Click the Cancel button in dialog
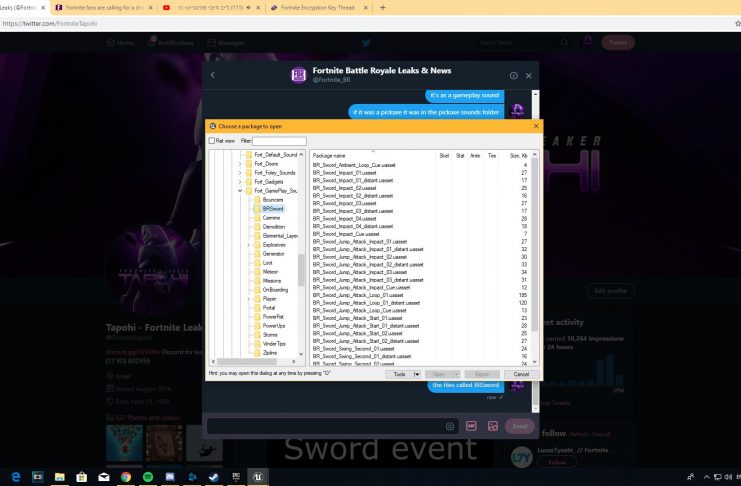This screenshot has width=741, height=486. tap(521, 374)
